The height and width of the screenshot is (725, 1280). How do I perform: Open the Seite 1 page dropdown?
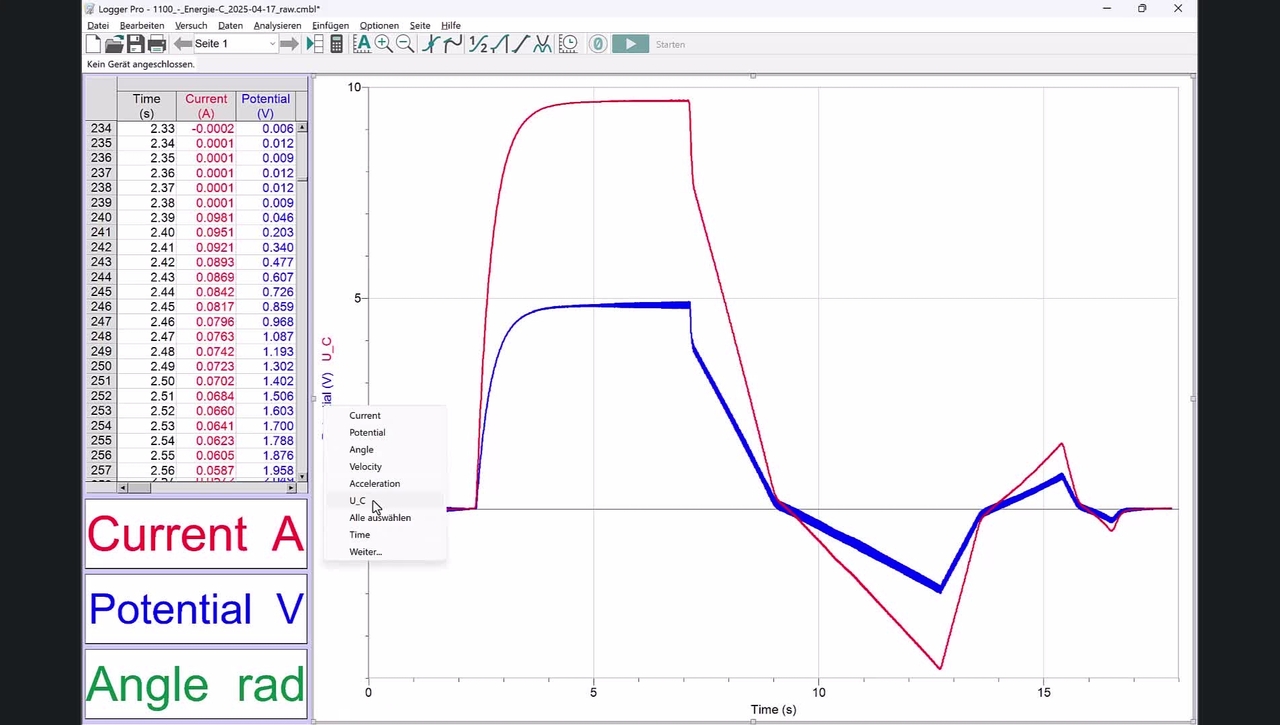(235, 44)
